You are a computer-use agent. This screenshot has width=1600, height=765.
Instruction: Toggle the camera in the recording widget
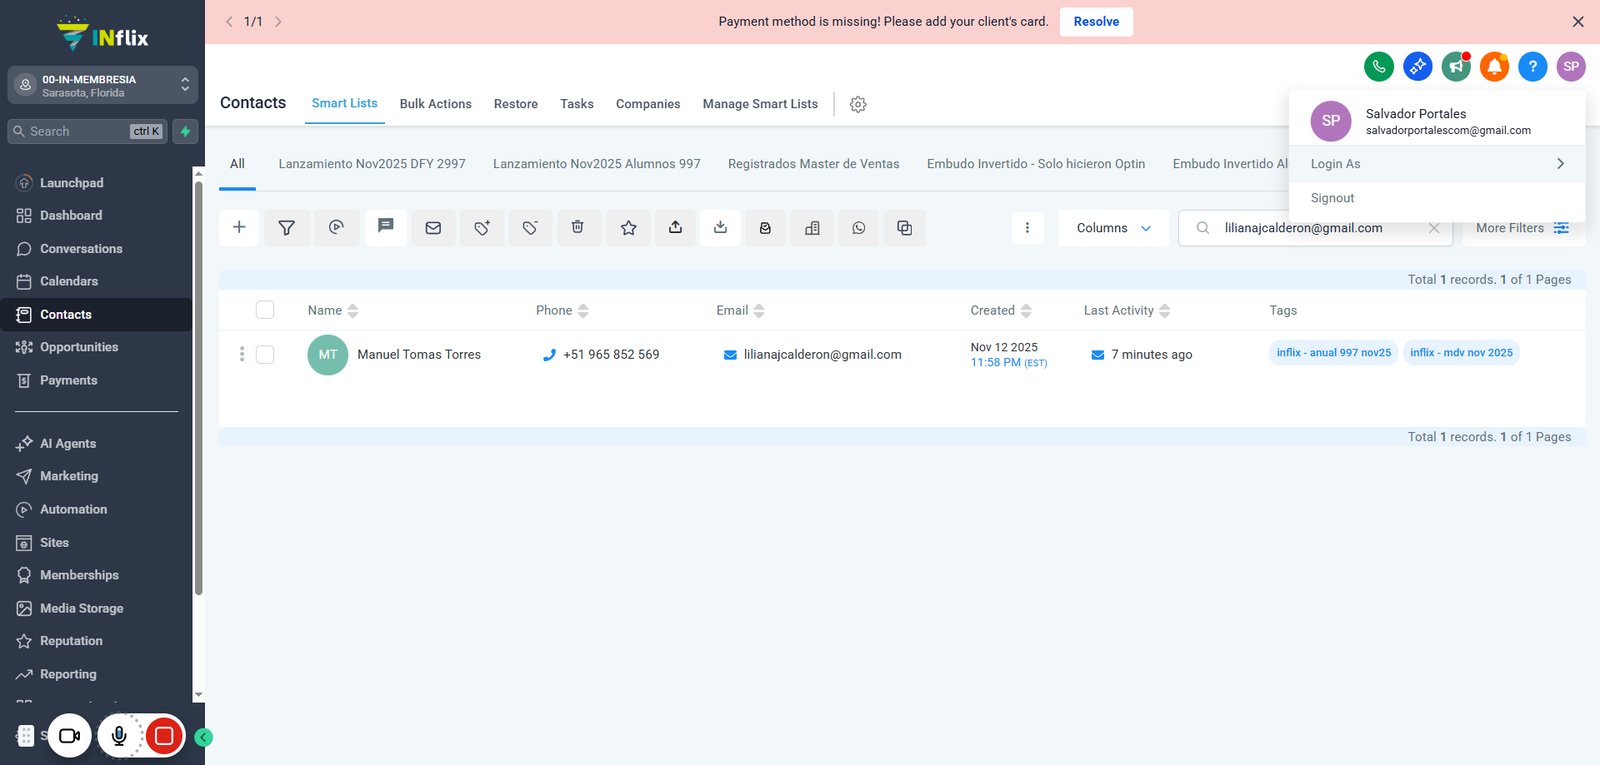70,737
